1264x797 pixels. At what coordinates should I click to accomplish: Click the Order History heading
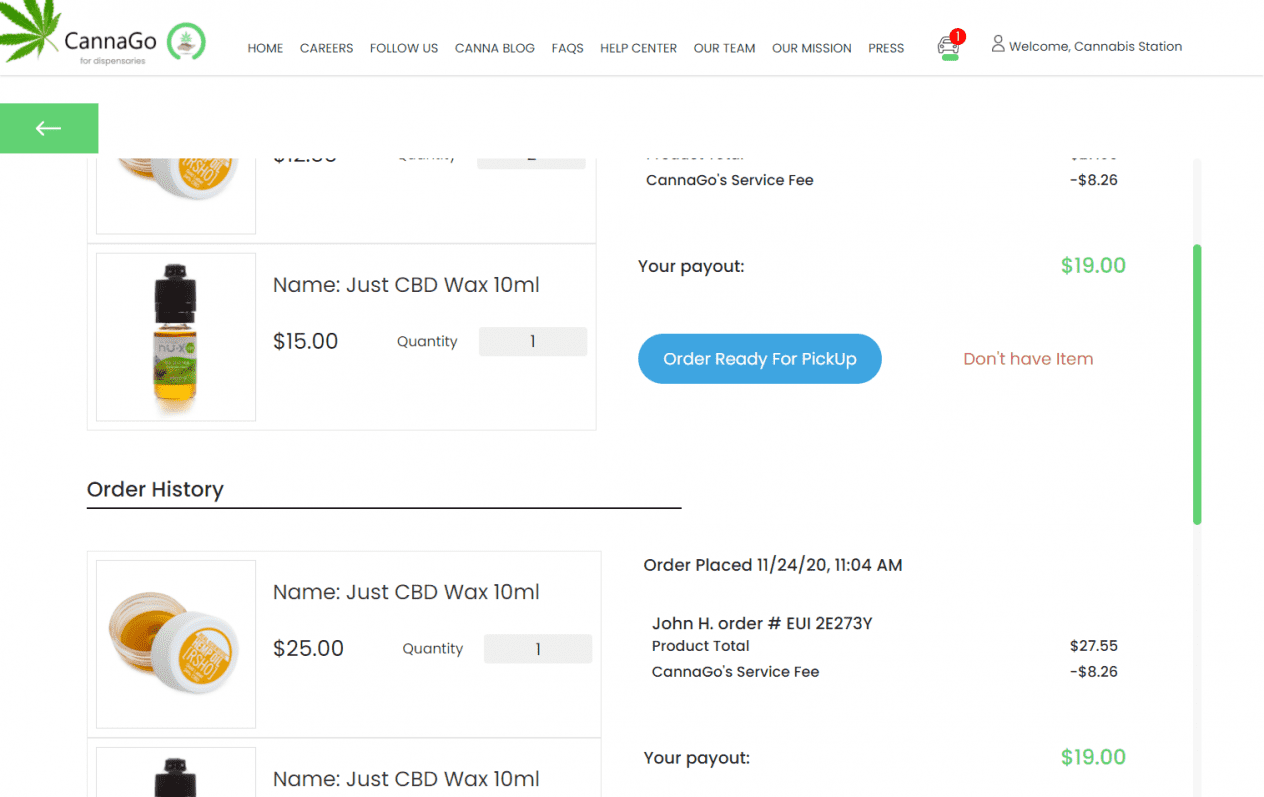click(155, 489)
